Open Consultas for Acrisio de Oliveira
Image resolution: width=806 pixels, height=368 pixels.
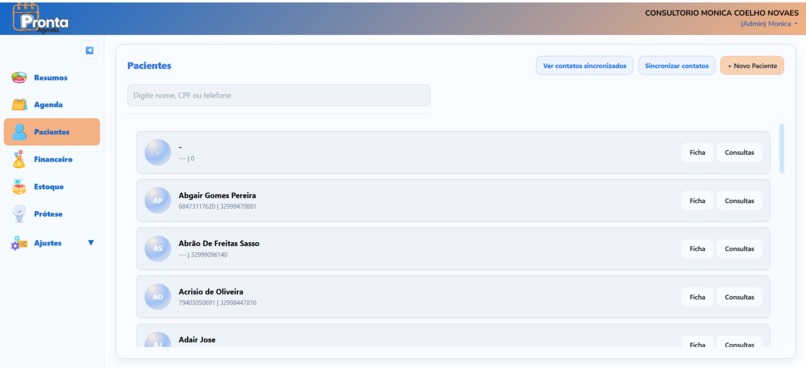739,297
